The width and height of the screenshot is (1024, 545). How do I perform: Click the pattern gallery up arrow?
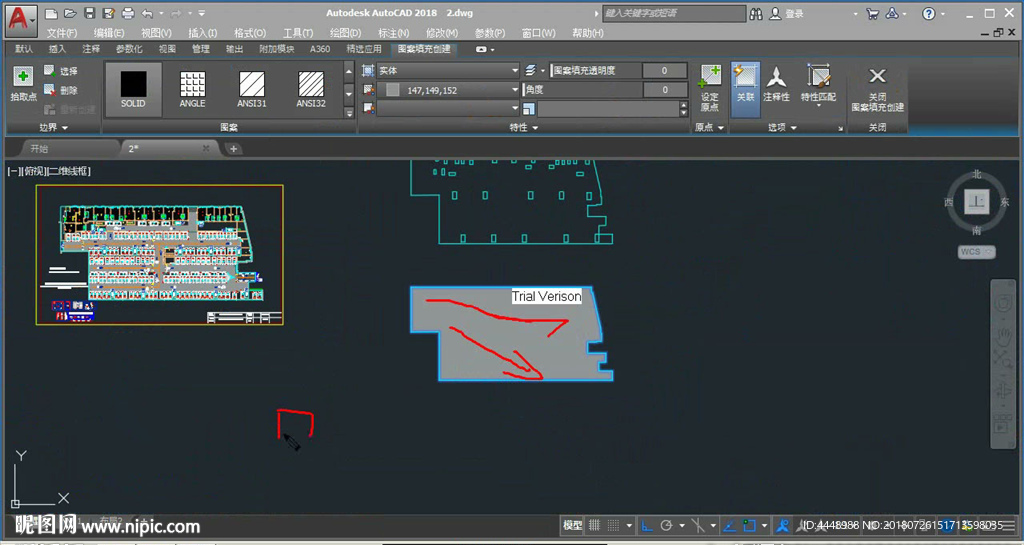click(349, 71)
